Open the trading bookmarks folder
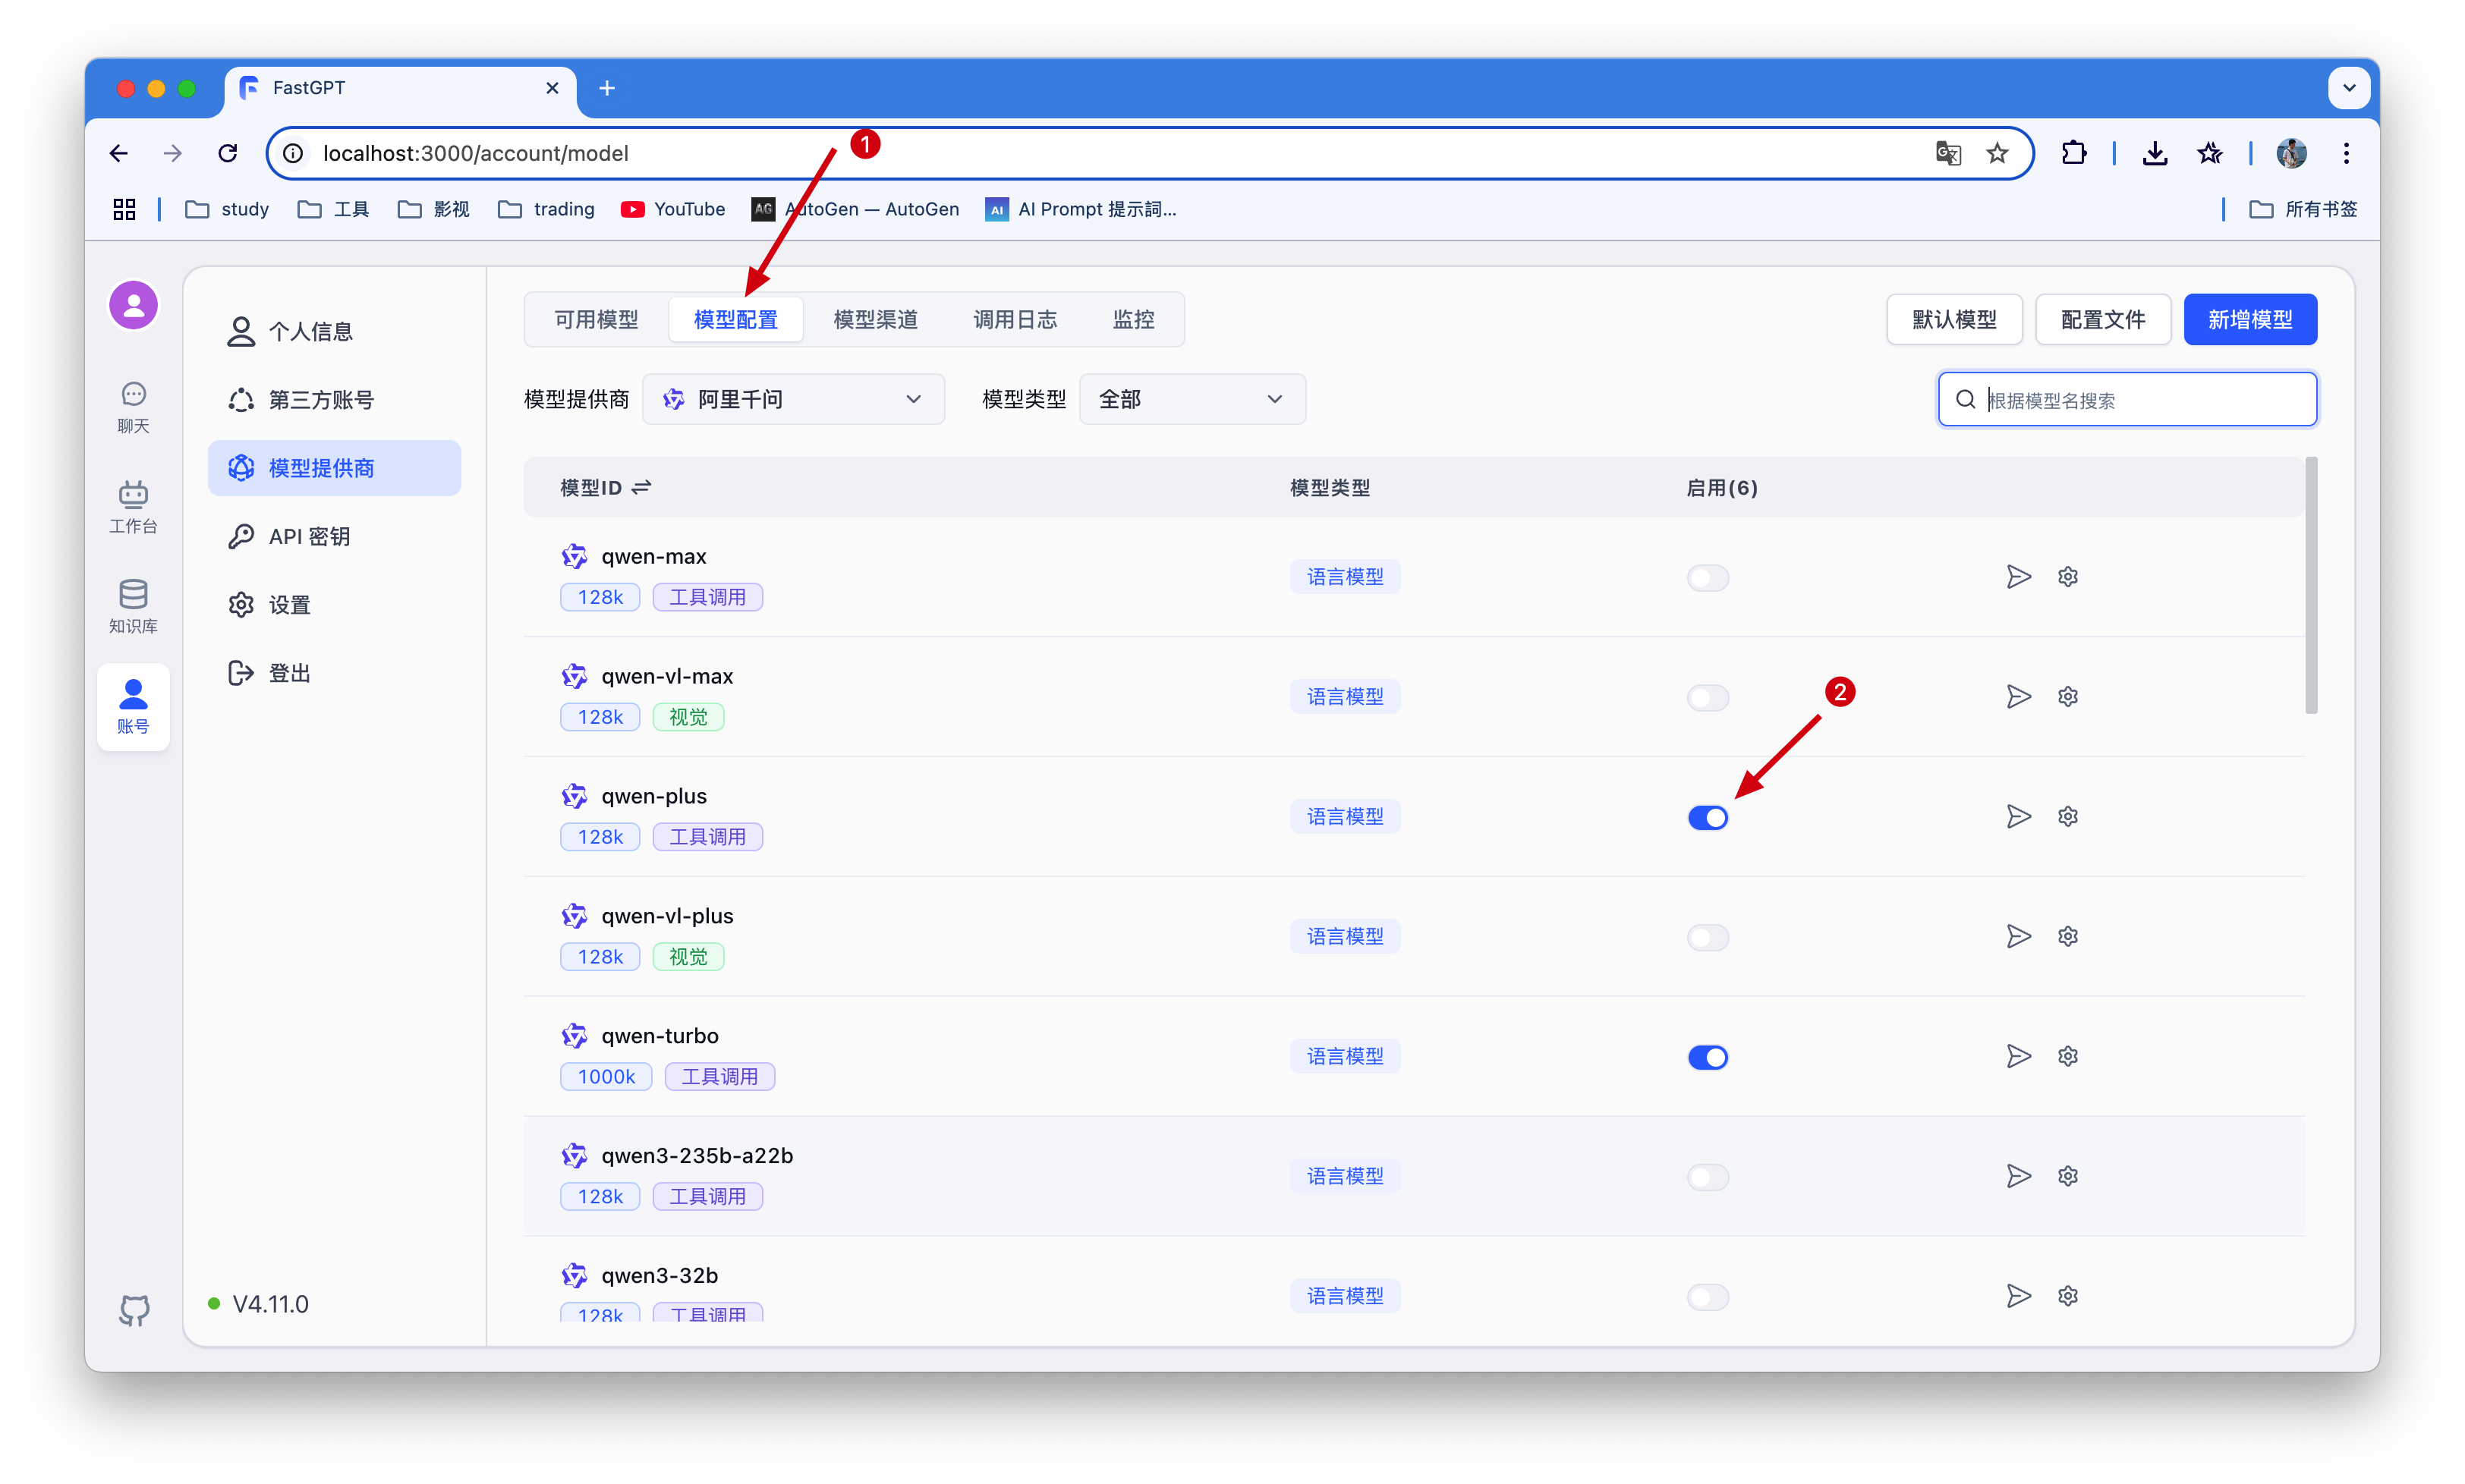 (546, 209)
